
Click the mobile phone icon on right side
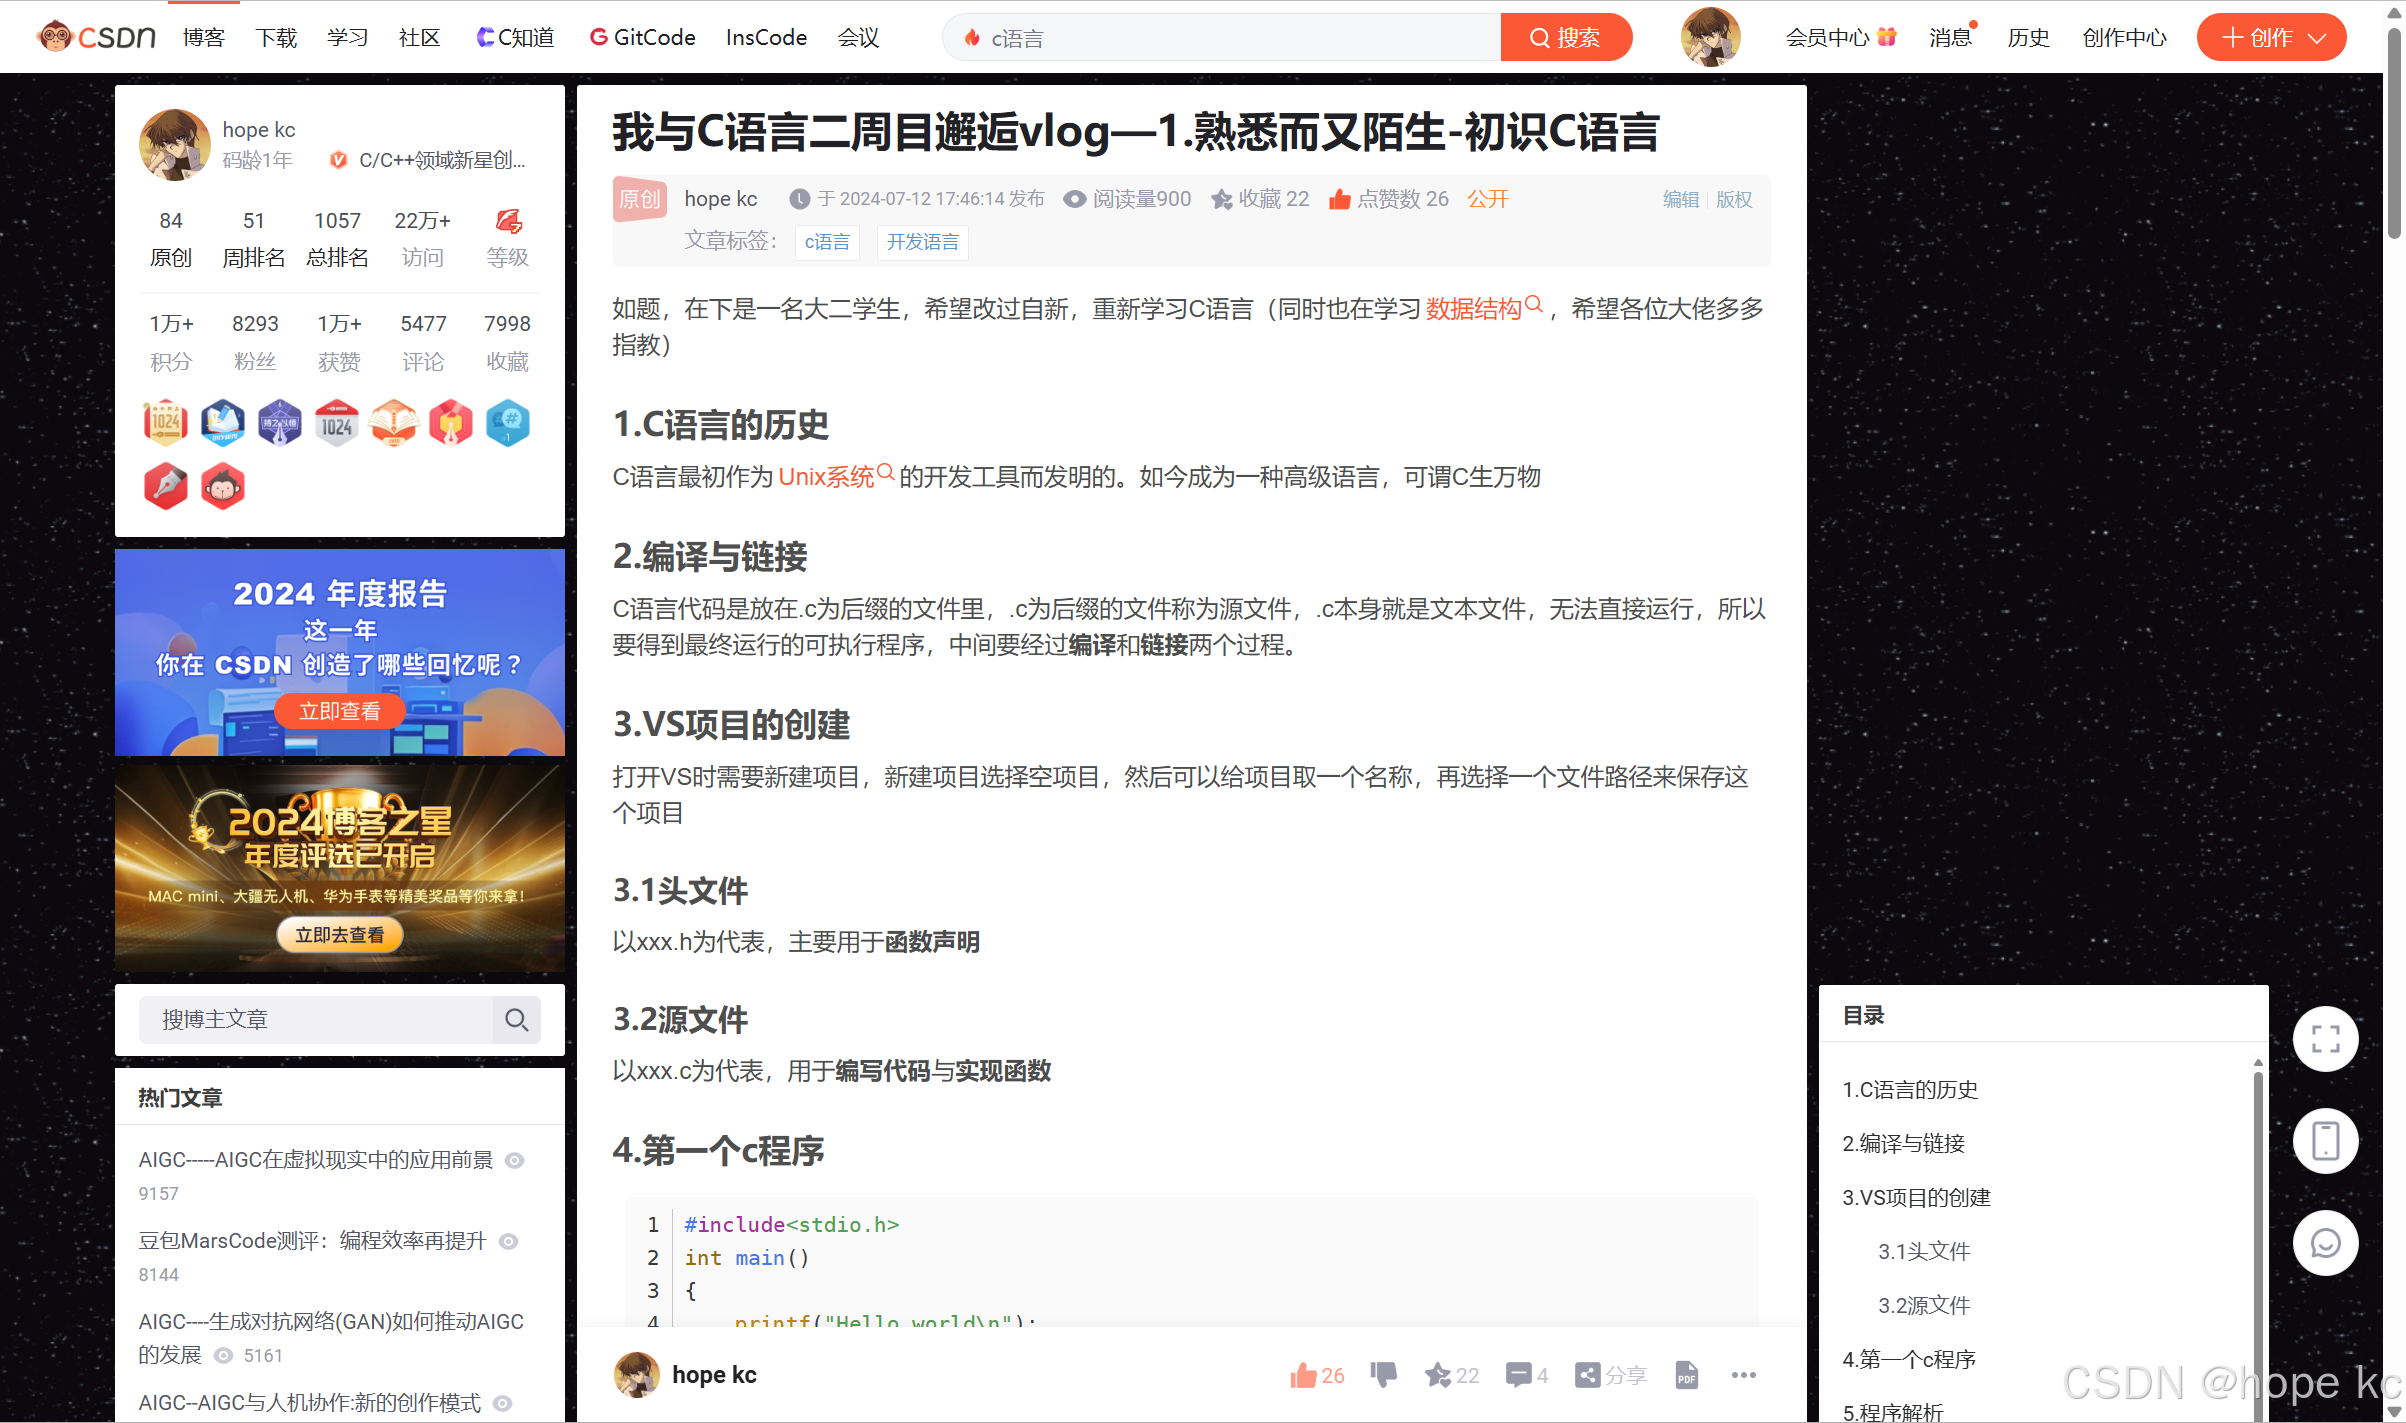coord(2325,1141)
